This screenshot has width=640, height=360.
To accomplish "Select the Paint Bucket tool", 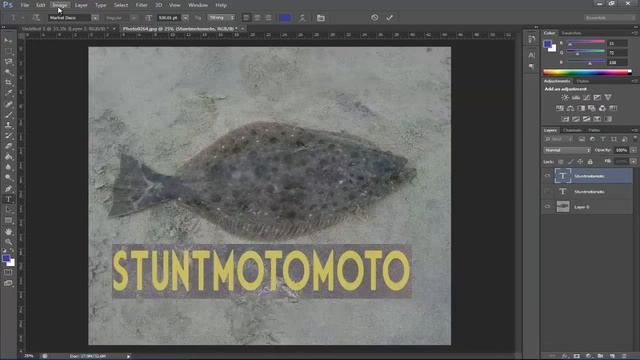I will [8, 157].
